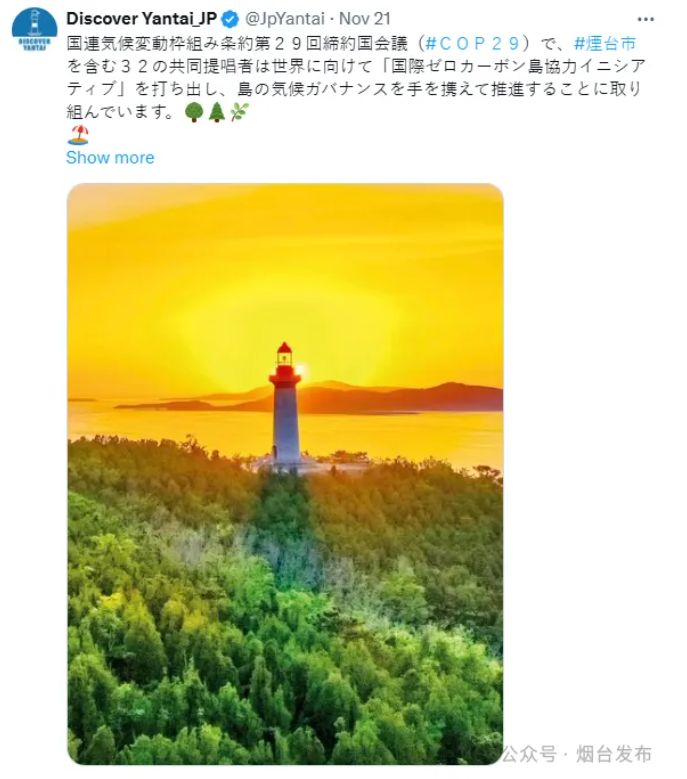This screenshot has width=687, height=779.
Task: Click the 公众号 · 烟台发布 watermark
Action: (576, 754)
